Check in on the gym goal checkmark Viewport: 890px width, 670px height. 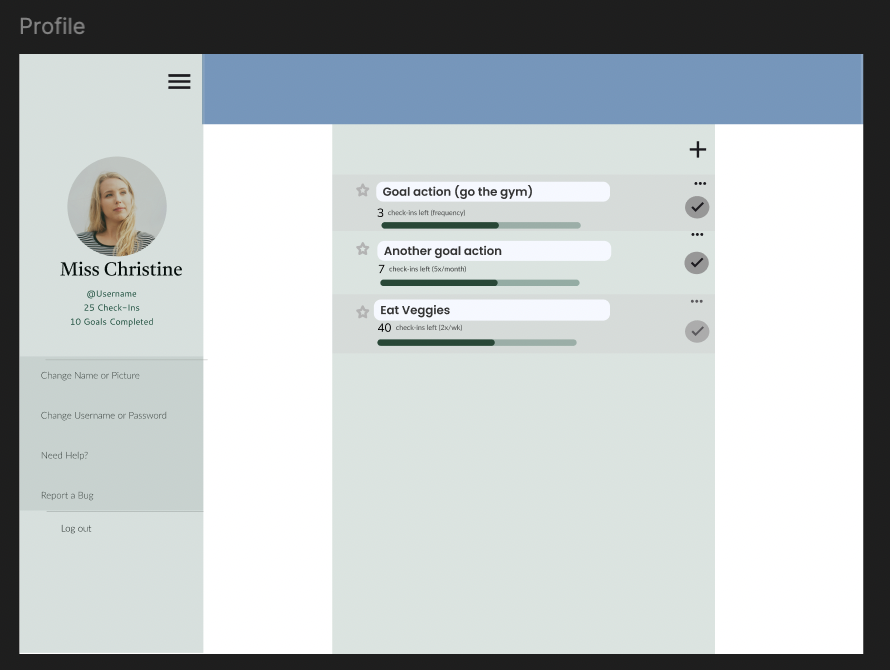coord(697,207)
